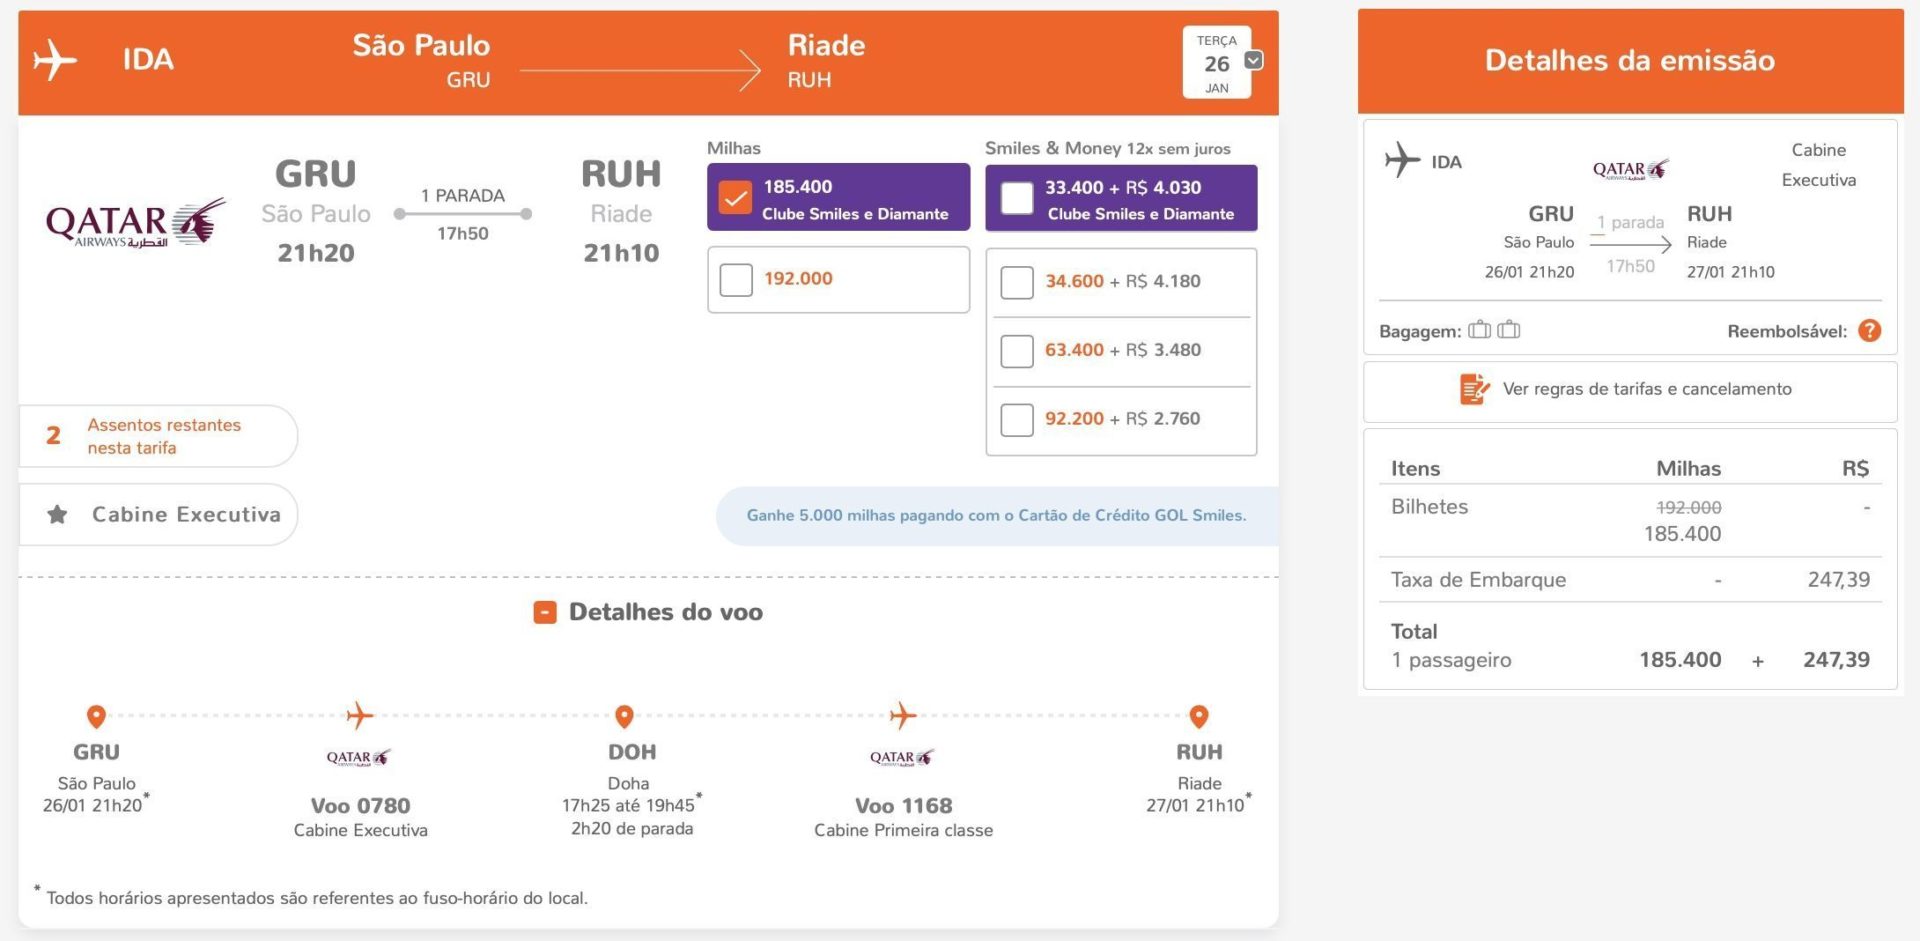Click the Reembolsável question mark help icon
Viewport: 1920px width, 941px height.
pos(1869,331)
